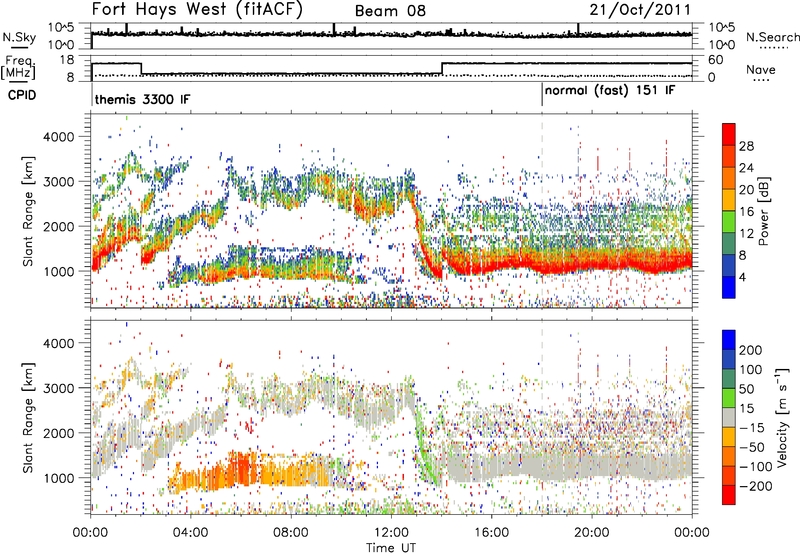Click the orange velocity echo band near 06:00
This screenshot has width=800, height=554.
[241, 472]
